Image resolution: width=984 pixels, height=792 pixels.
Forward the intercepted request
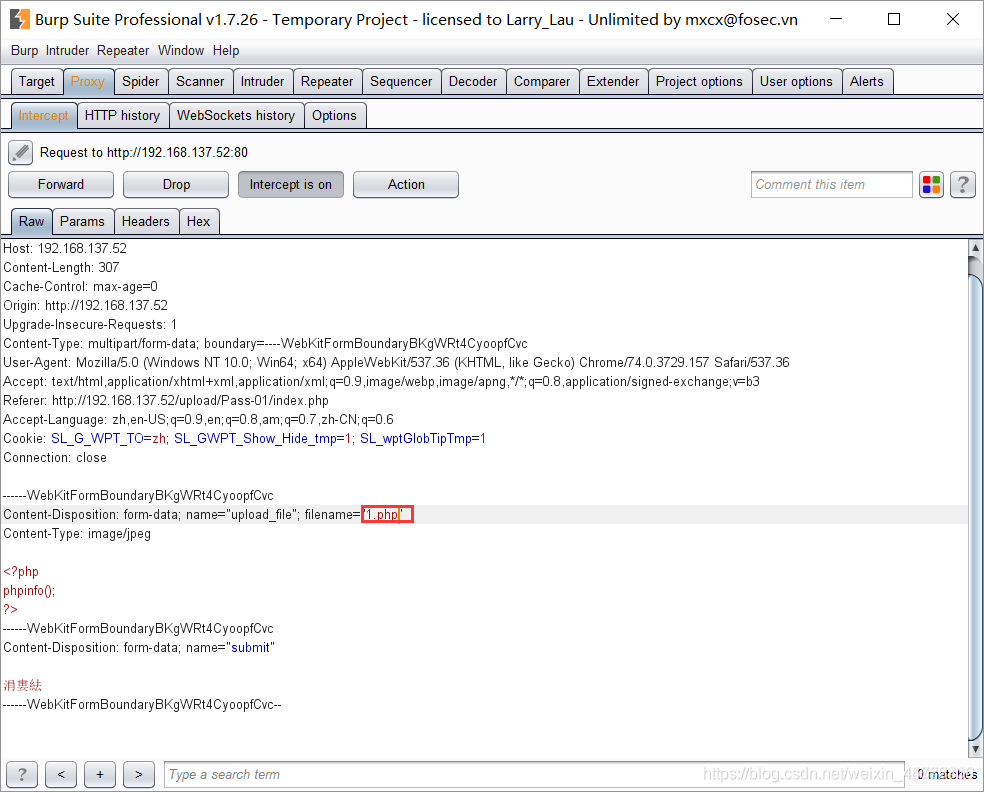coord(61,185)
